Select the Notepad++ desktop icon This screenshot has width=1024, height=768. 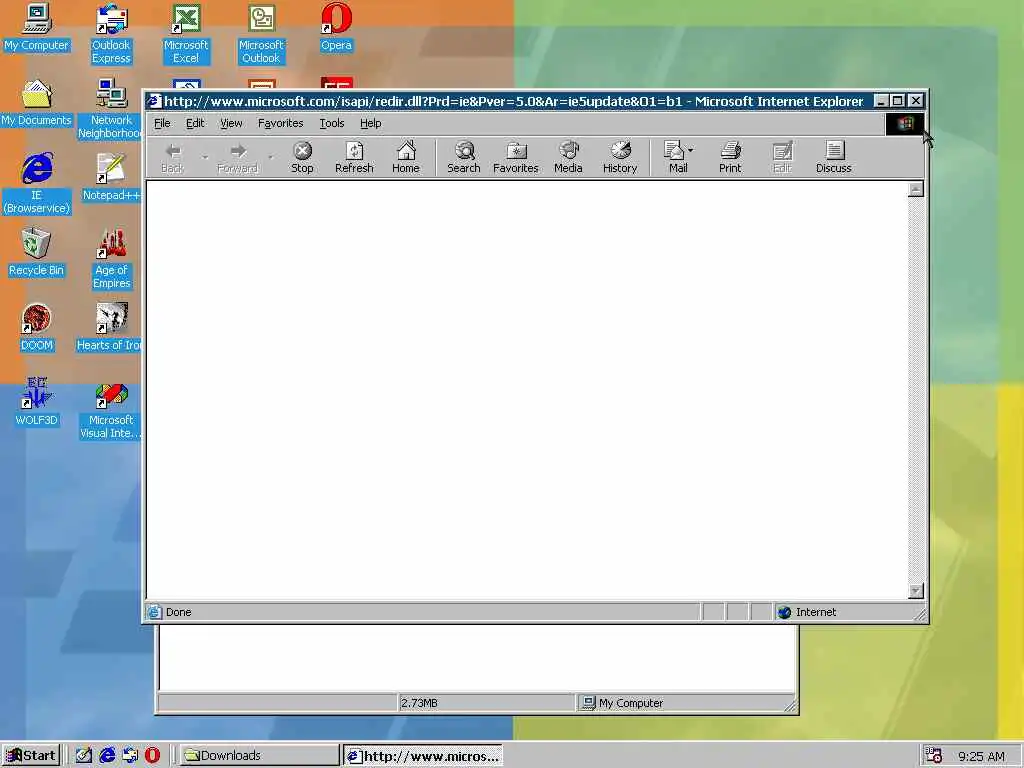[111, 178]
